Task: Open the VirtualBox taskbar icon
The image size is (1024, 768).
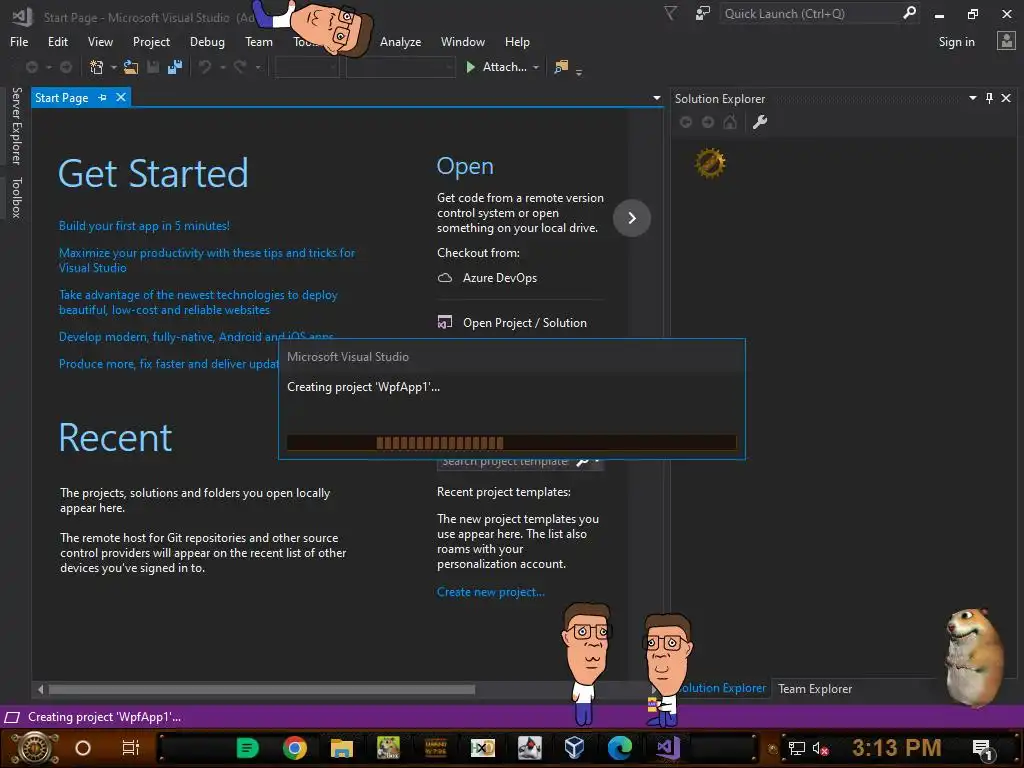Action: pos(574,748)
